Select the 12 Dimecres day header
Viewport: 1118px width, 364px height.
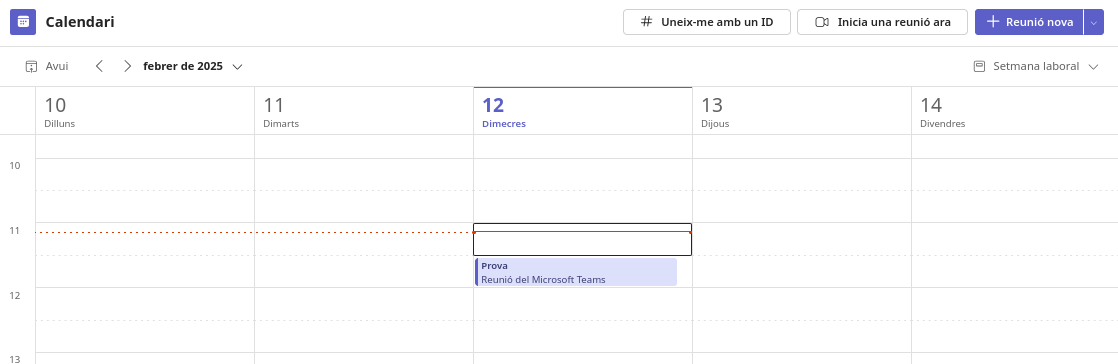pos(583,111)
